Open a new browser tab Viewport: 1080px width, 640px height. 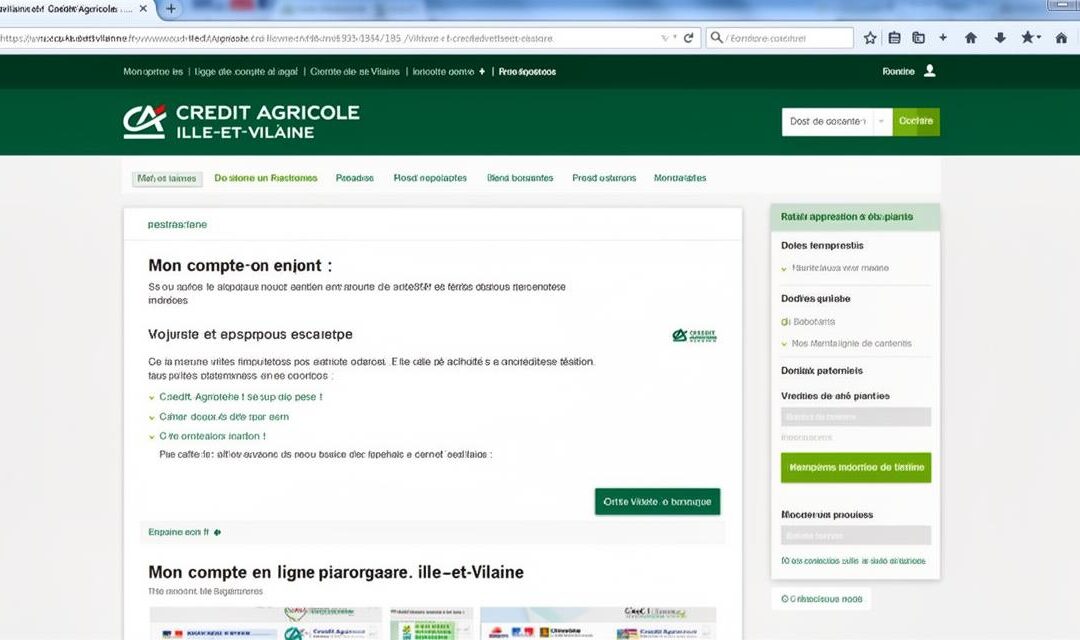(x=171, y=9)
